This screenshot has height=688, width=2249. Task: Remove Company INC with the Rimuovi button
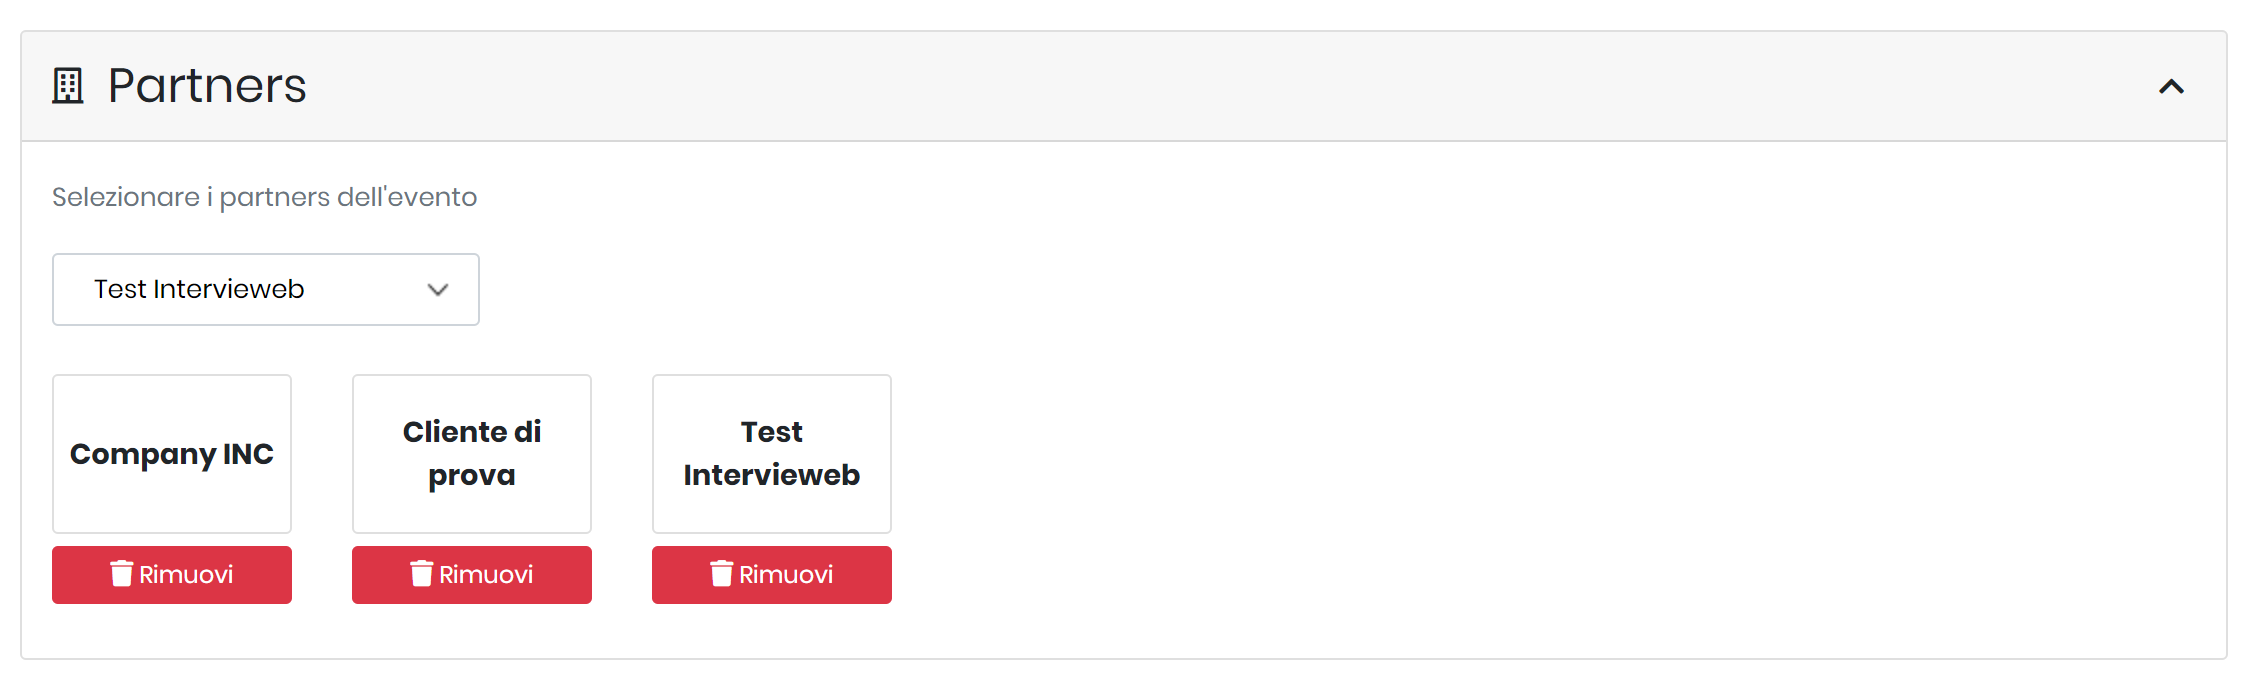(x=172, y=575)
